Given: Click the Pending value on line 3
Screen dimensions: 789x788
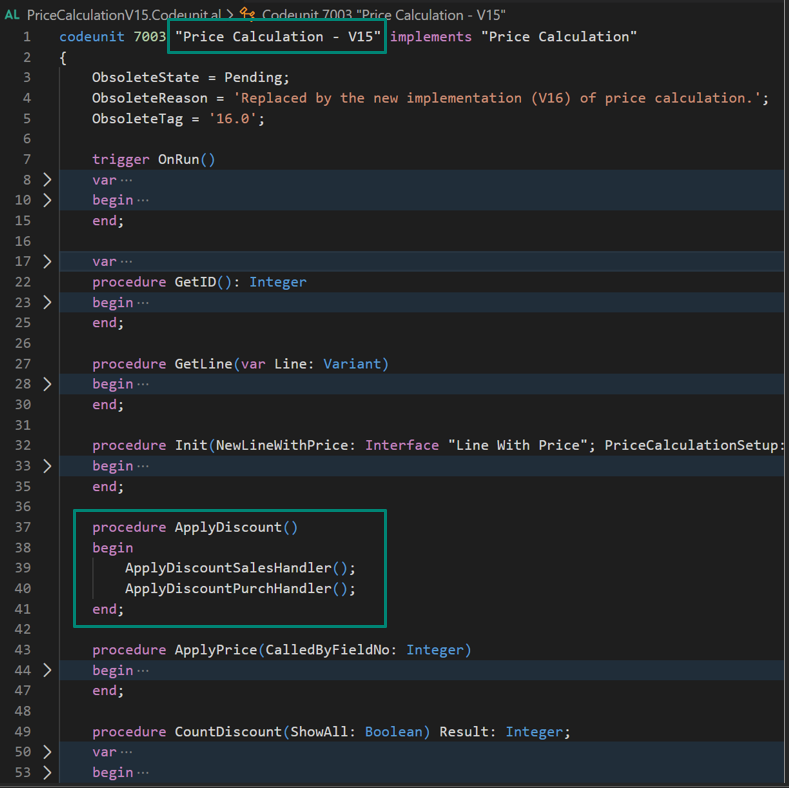Looking at the screenshot, I should 253,77.
